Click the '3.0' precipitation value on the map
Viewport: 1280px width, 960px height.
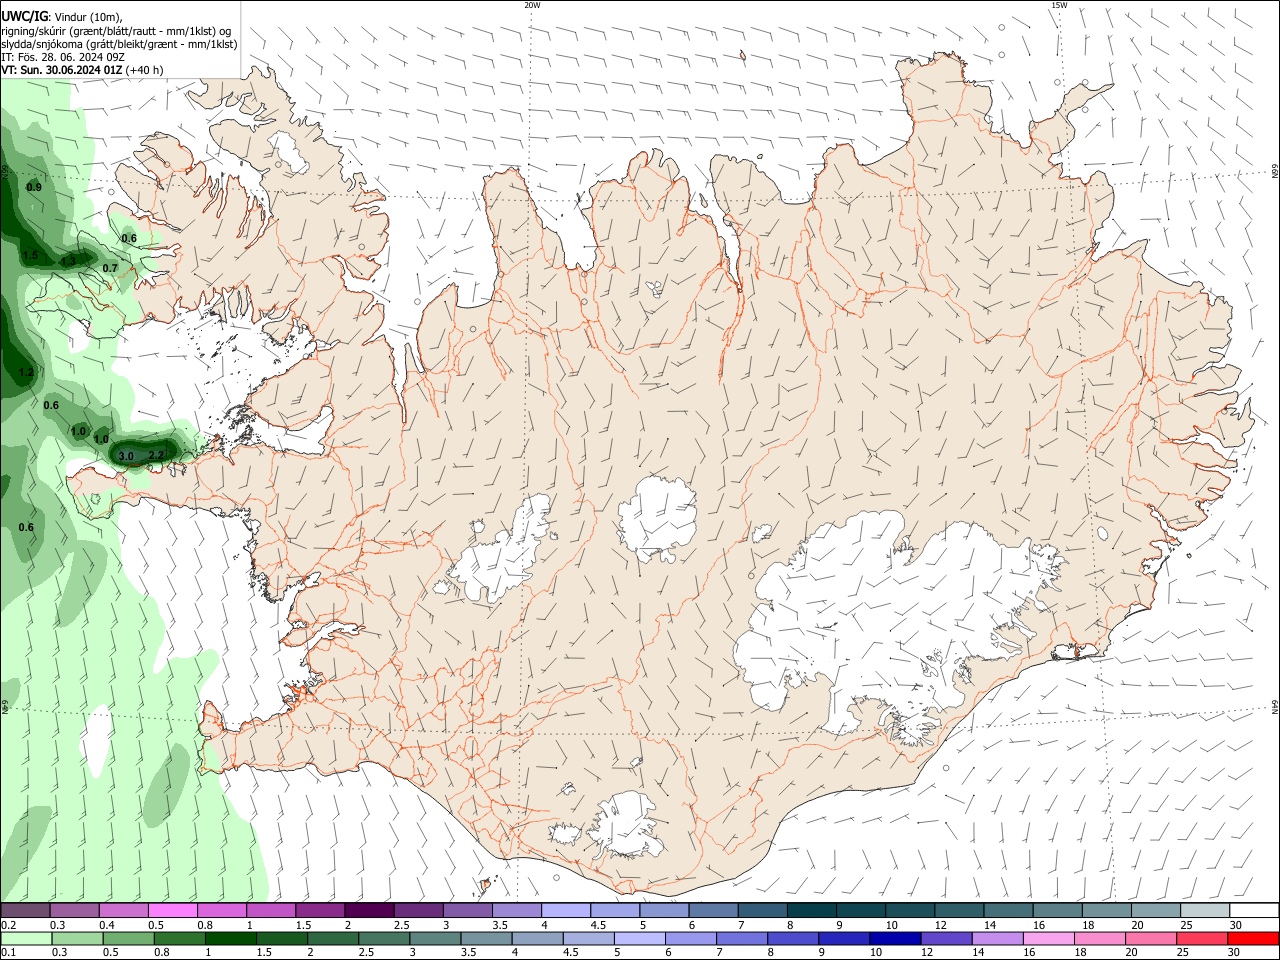point(126,456)
